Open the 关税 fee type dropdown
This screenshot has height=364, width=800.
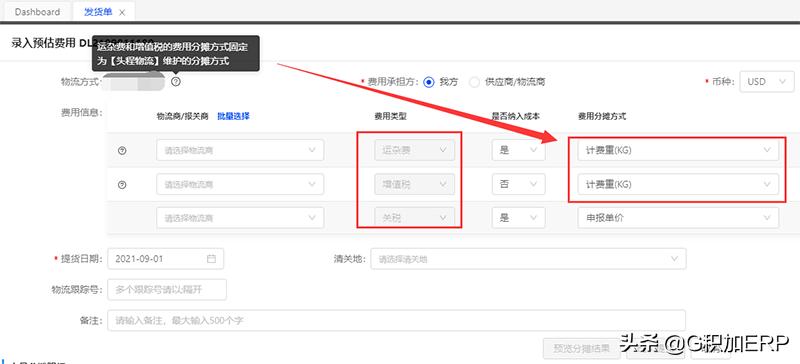point(414,218)
